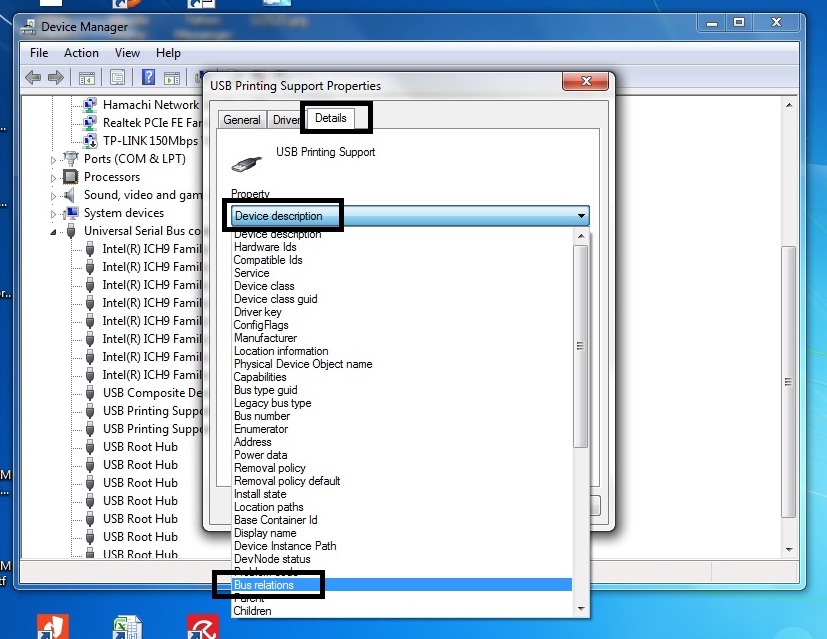
Task: Choose Bus type guid in the list
Action: [402, 390]
